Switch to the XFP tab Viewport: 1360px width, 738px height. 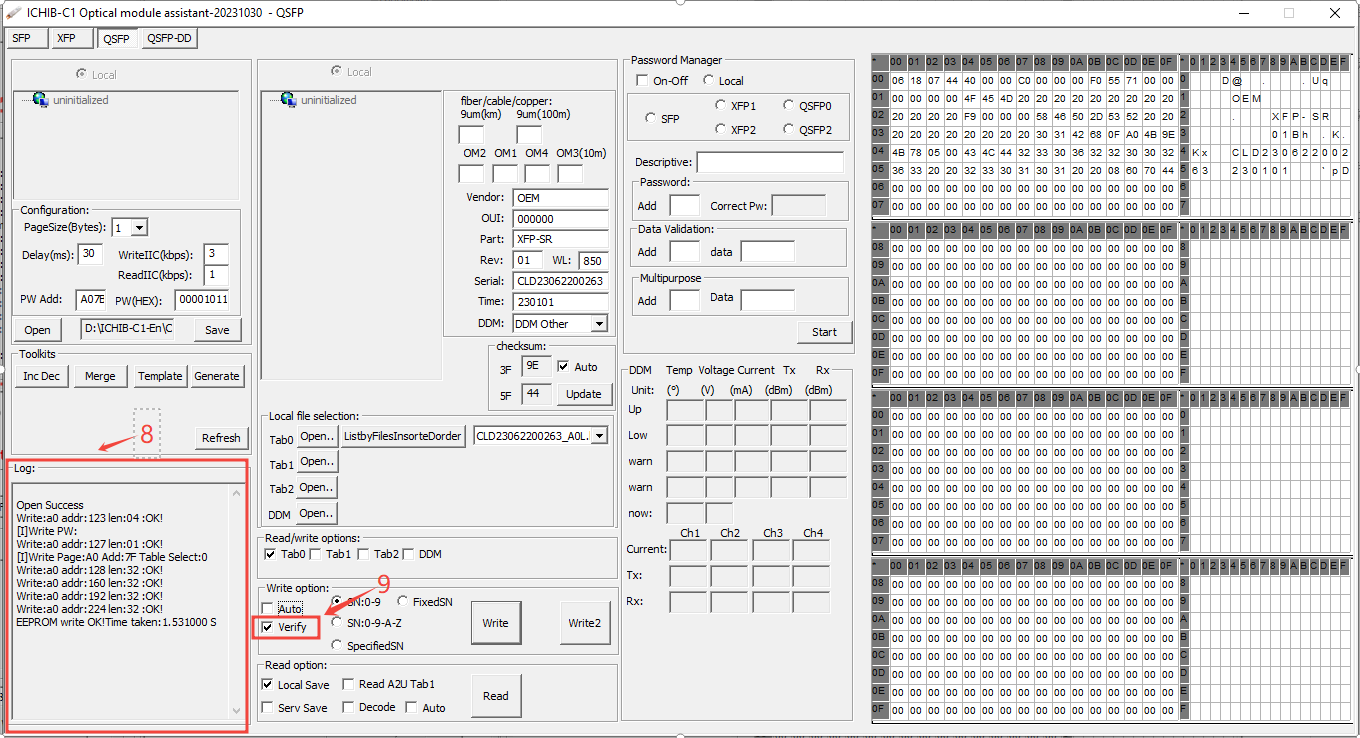(x=66, y=38)
